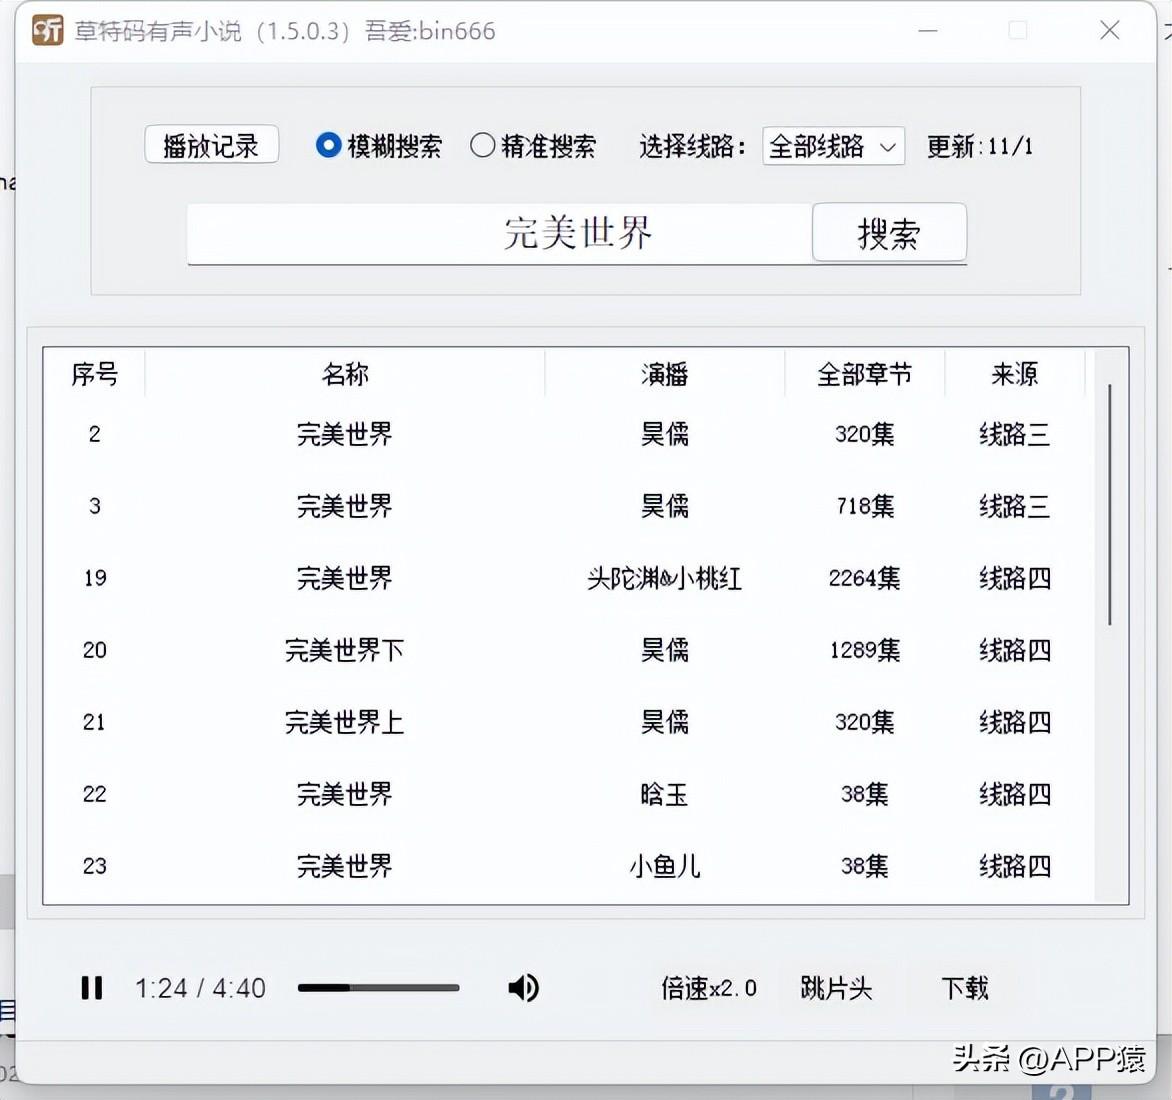The image size is (1172, 1100).
Task: Sort by the 来源 column header
Action: point(1014,374)
